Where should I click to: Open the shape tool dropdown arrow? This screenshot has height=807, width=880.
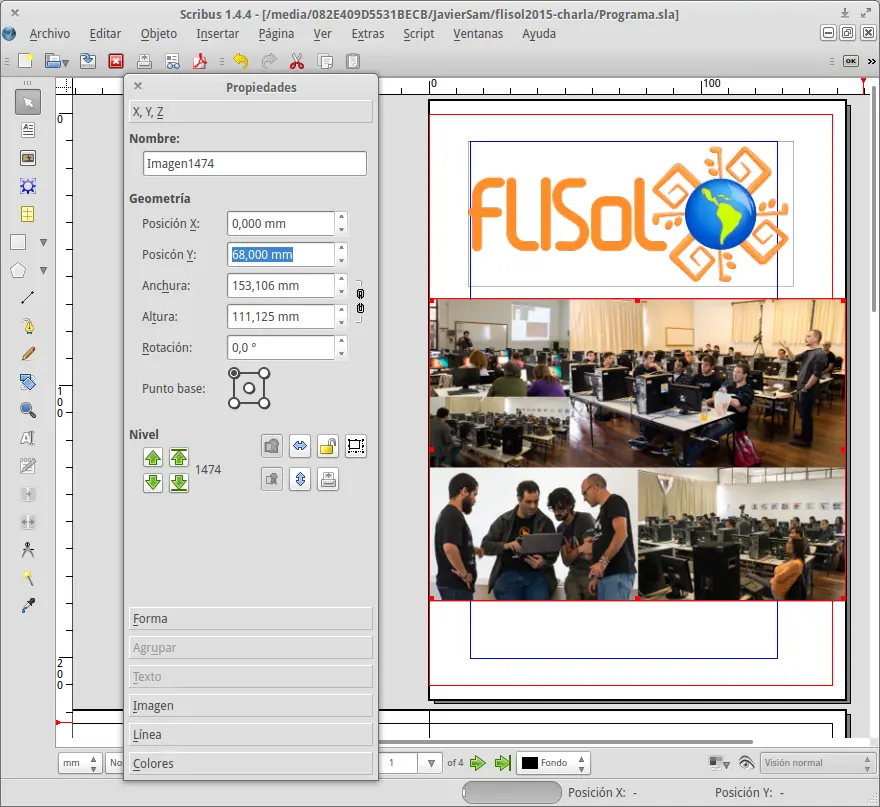[x=43, y=242]
